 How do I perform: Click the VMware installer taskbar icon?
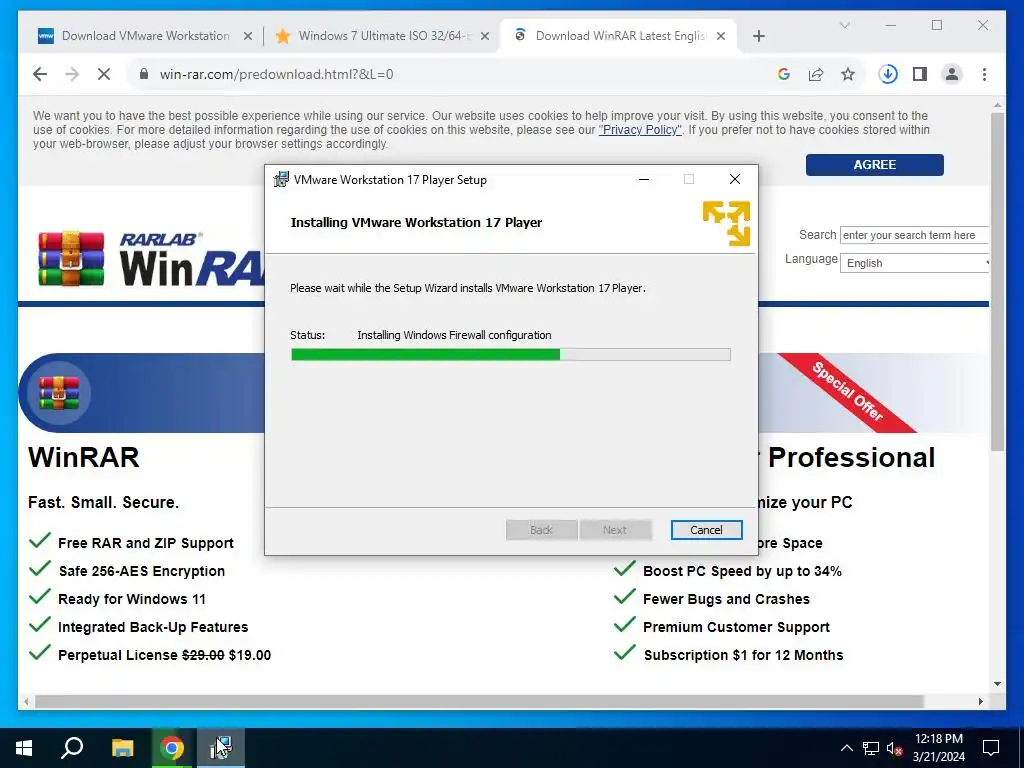[221, 748]
